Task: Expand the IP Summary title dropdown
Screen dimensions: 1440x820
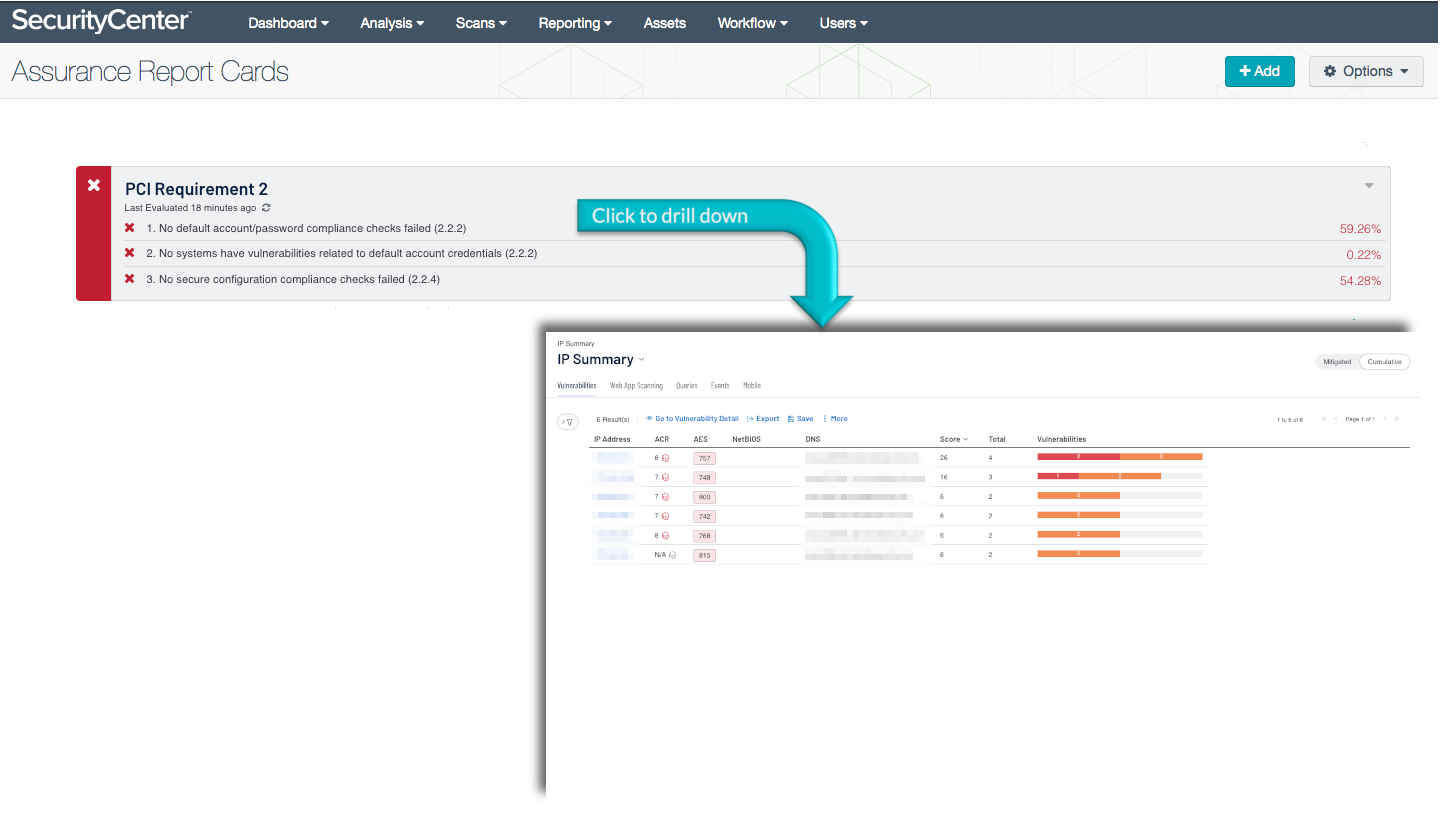Action: (x=642, y=360)
